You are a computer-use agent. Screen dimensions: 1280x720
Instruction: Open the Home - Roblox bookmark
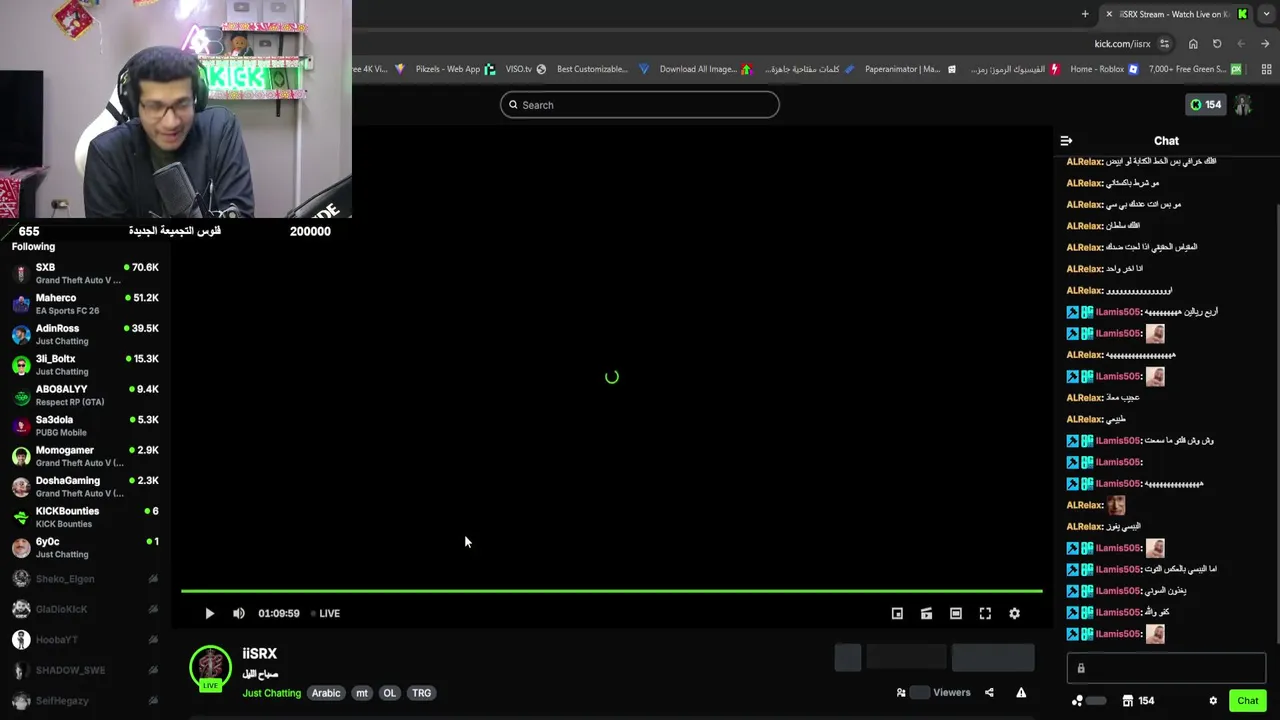(1104, 69)
